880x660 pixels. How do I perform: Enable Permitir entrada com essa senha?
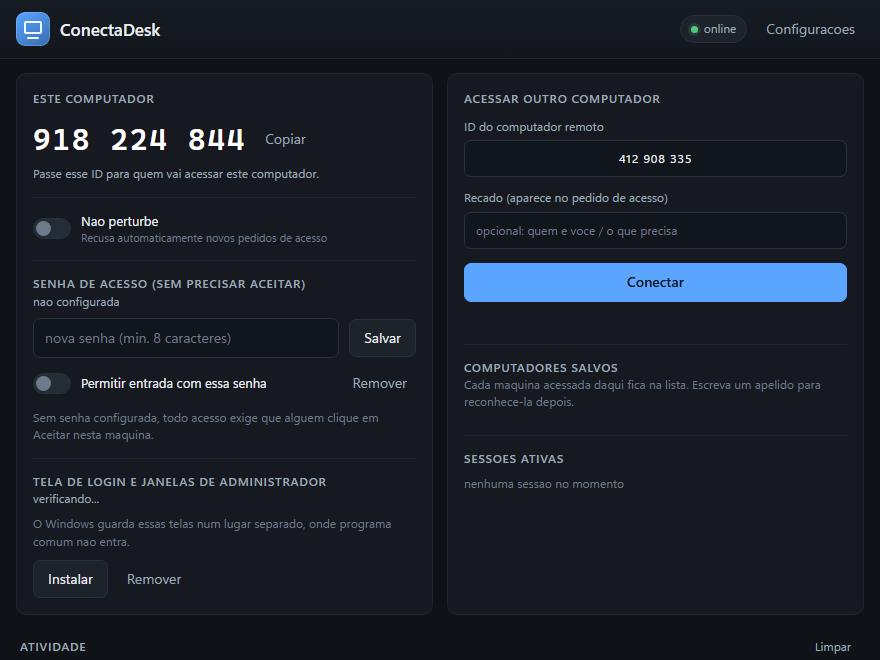click(x=52, y=383)
